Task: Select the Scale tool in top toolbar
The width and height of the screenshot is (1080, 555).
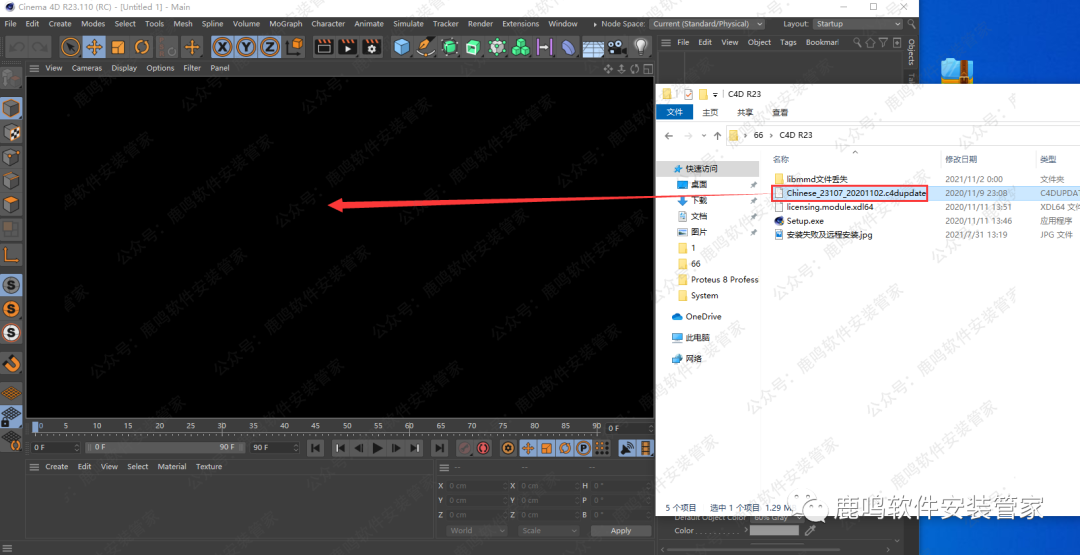Action: 118,47
